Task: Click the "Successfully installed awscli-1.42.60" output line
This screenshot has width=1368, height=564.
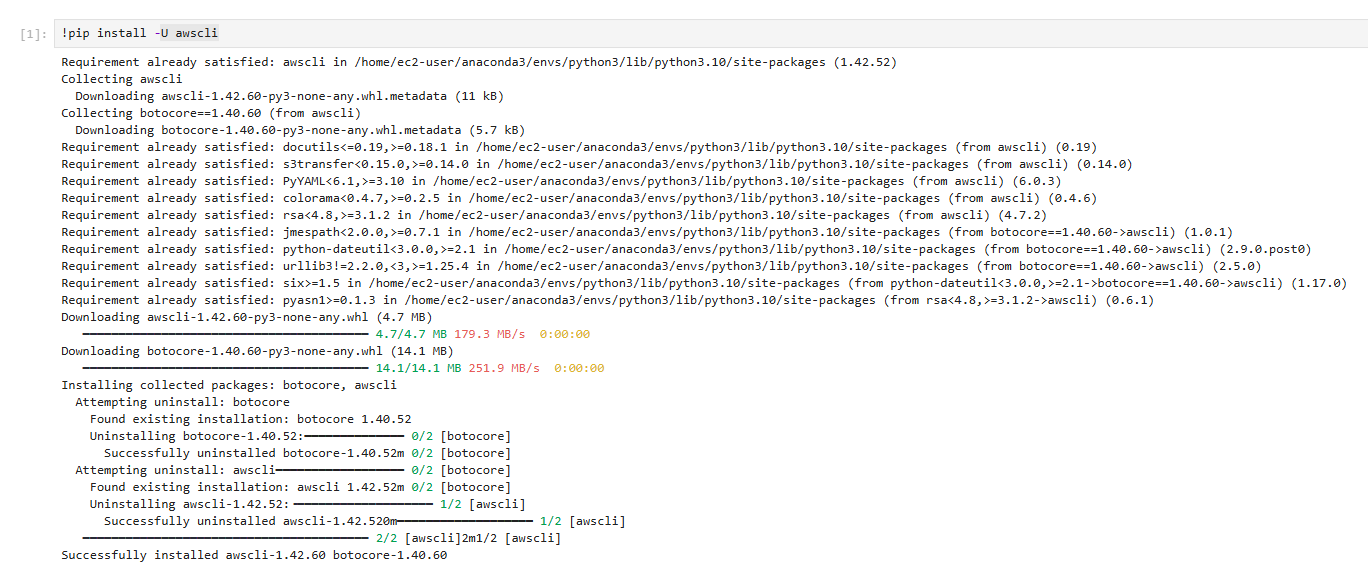Action: (x=254, y=555)
